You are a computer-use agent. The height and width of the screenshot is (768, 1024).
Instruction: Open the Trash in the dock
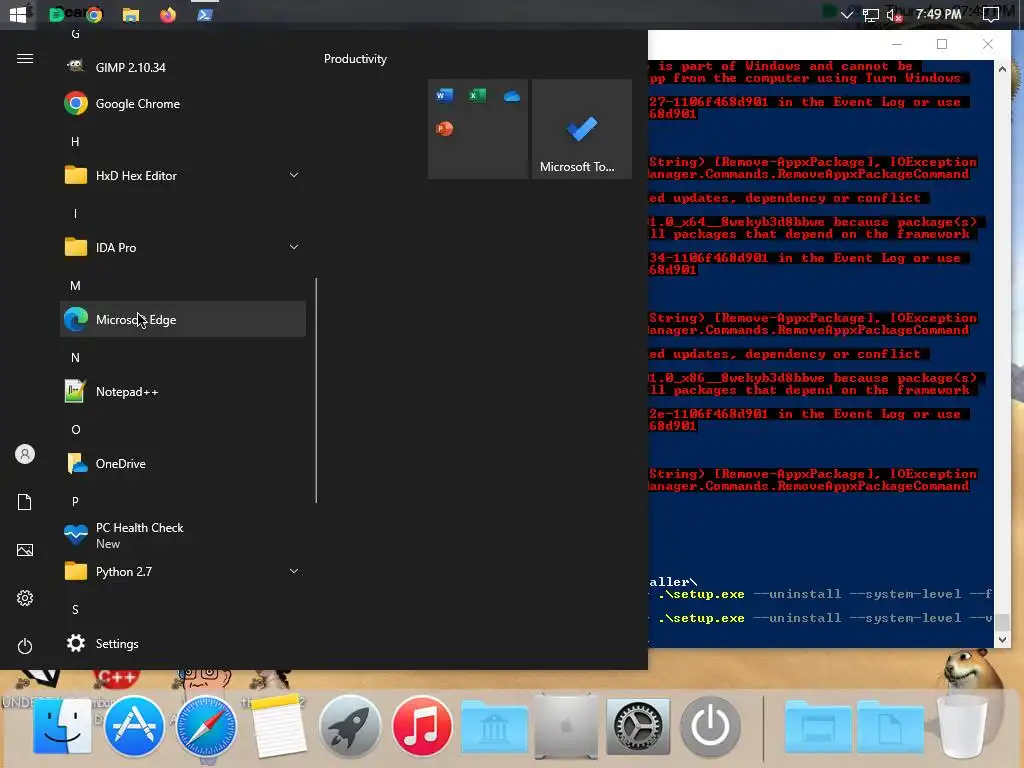pyautogui.click(x=962, y=726)
